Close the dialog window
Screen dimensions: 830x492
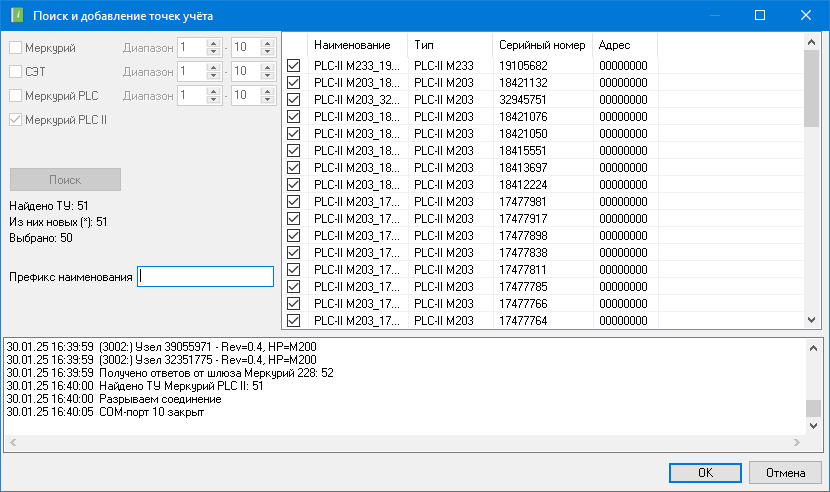pyautogui.click(x=806, y=15)
